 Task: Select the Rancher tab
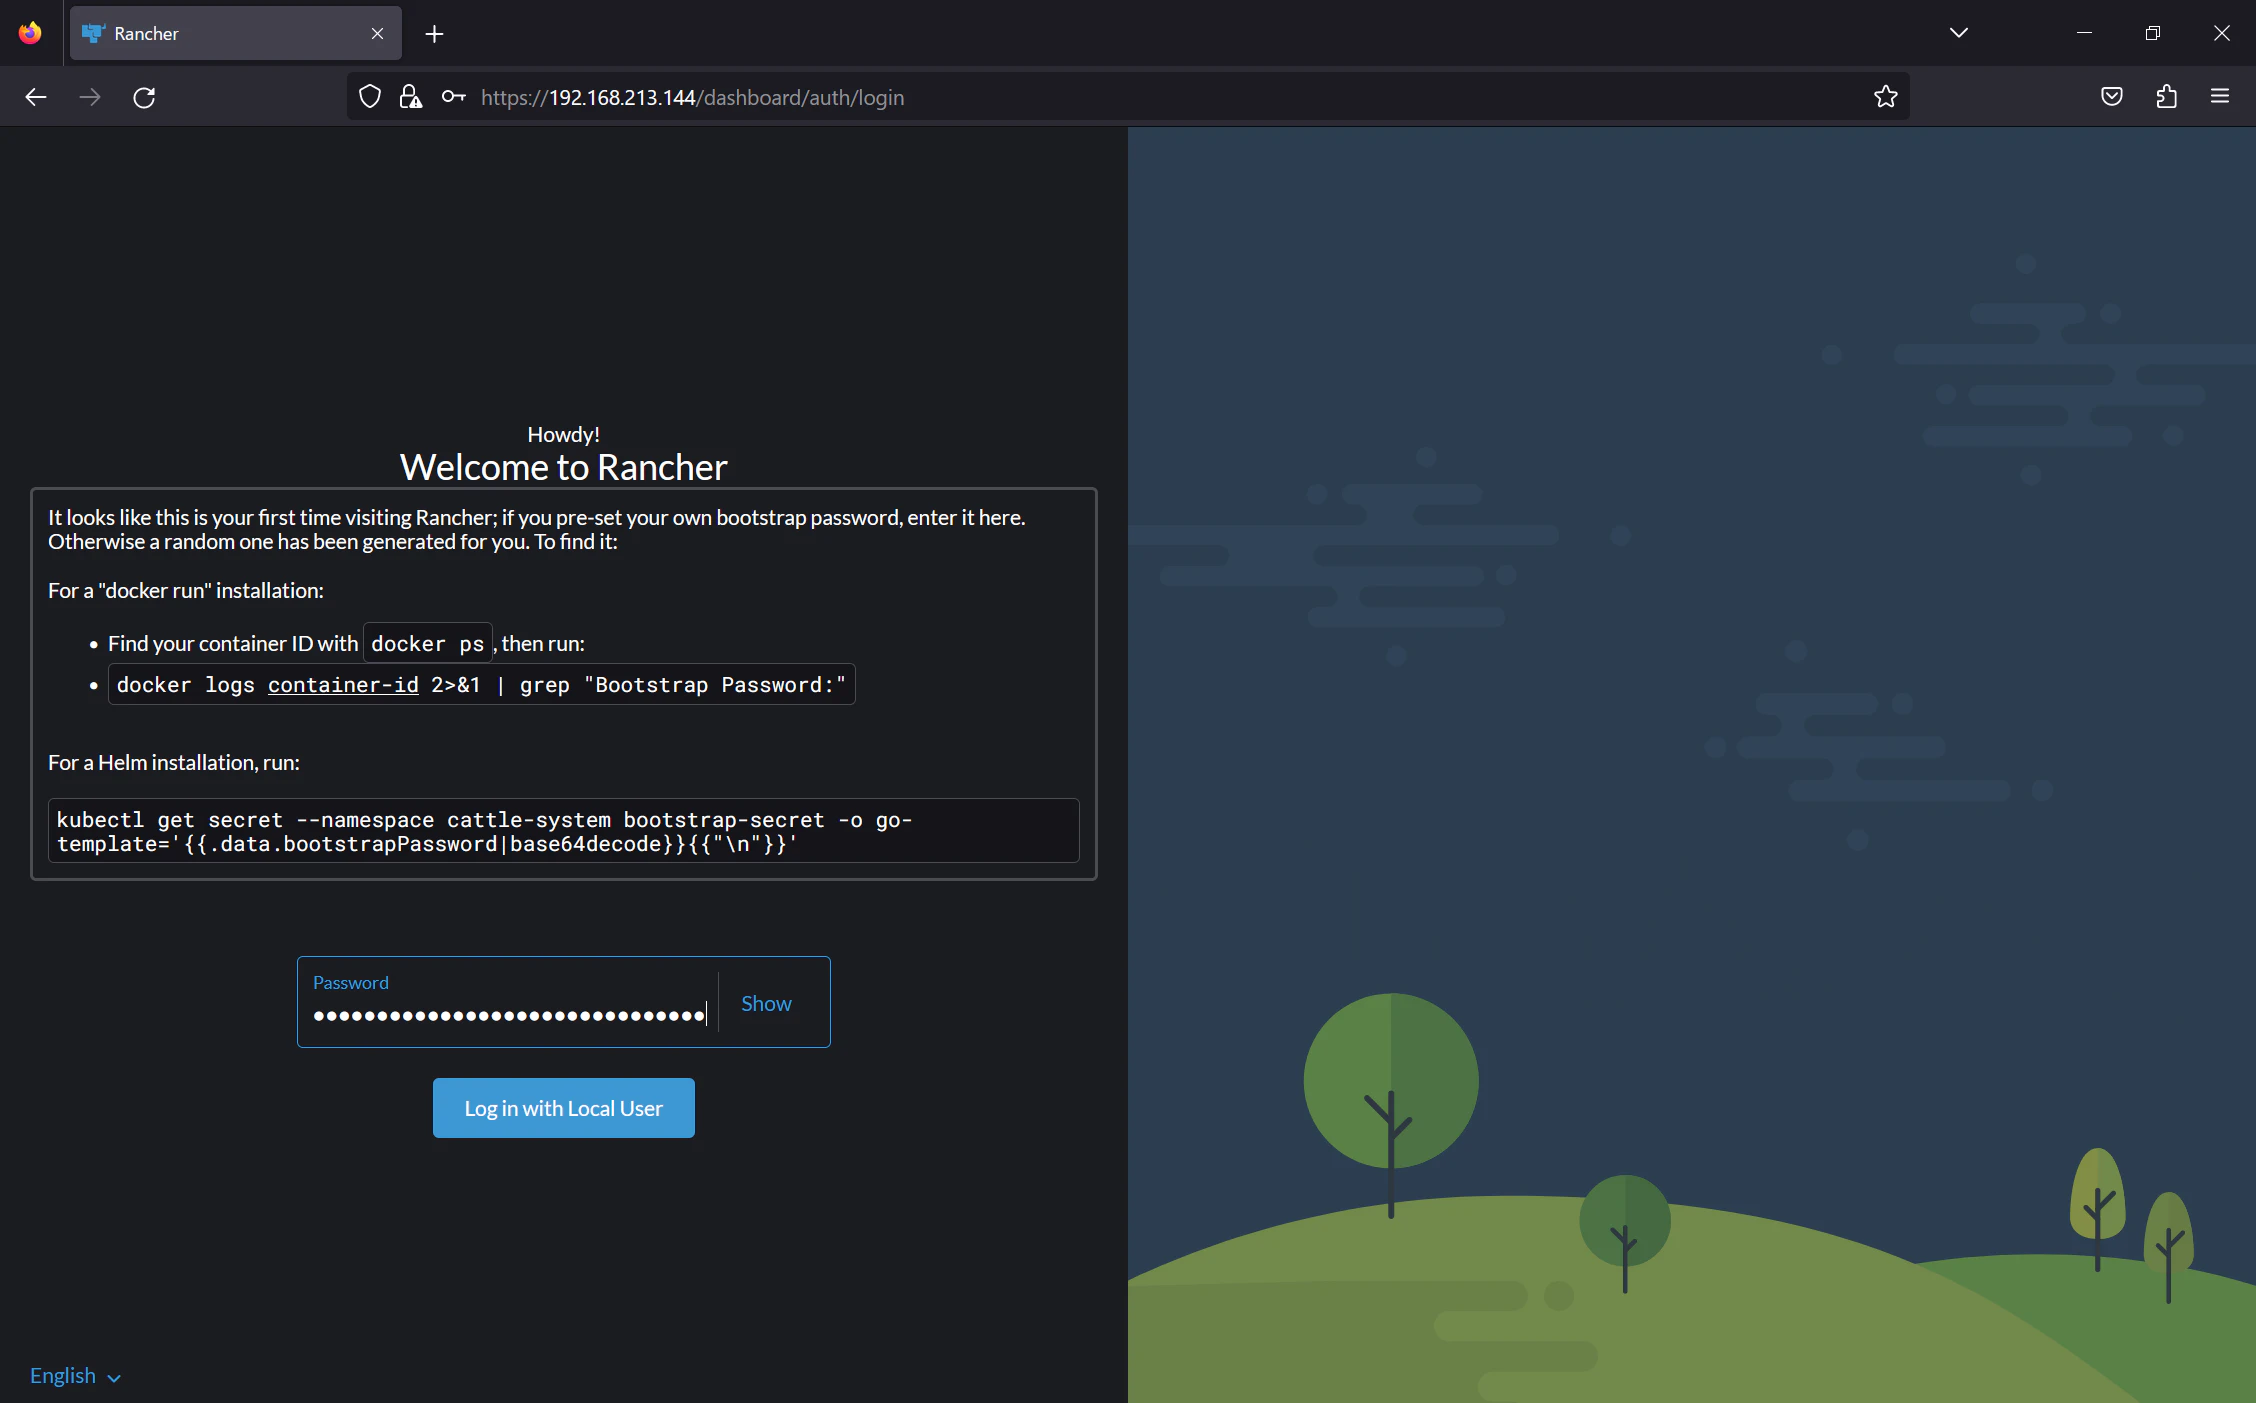pos(236,34)
